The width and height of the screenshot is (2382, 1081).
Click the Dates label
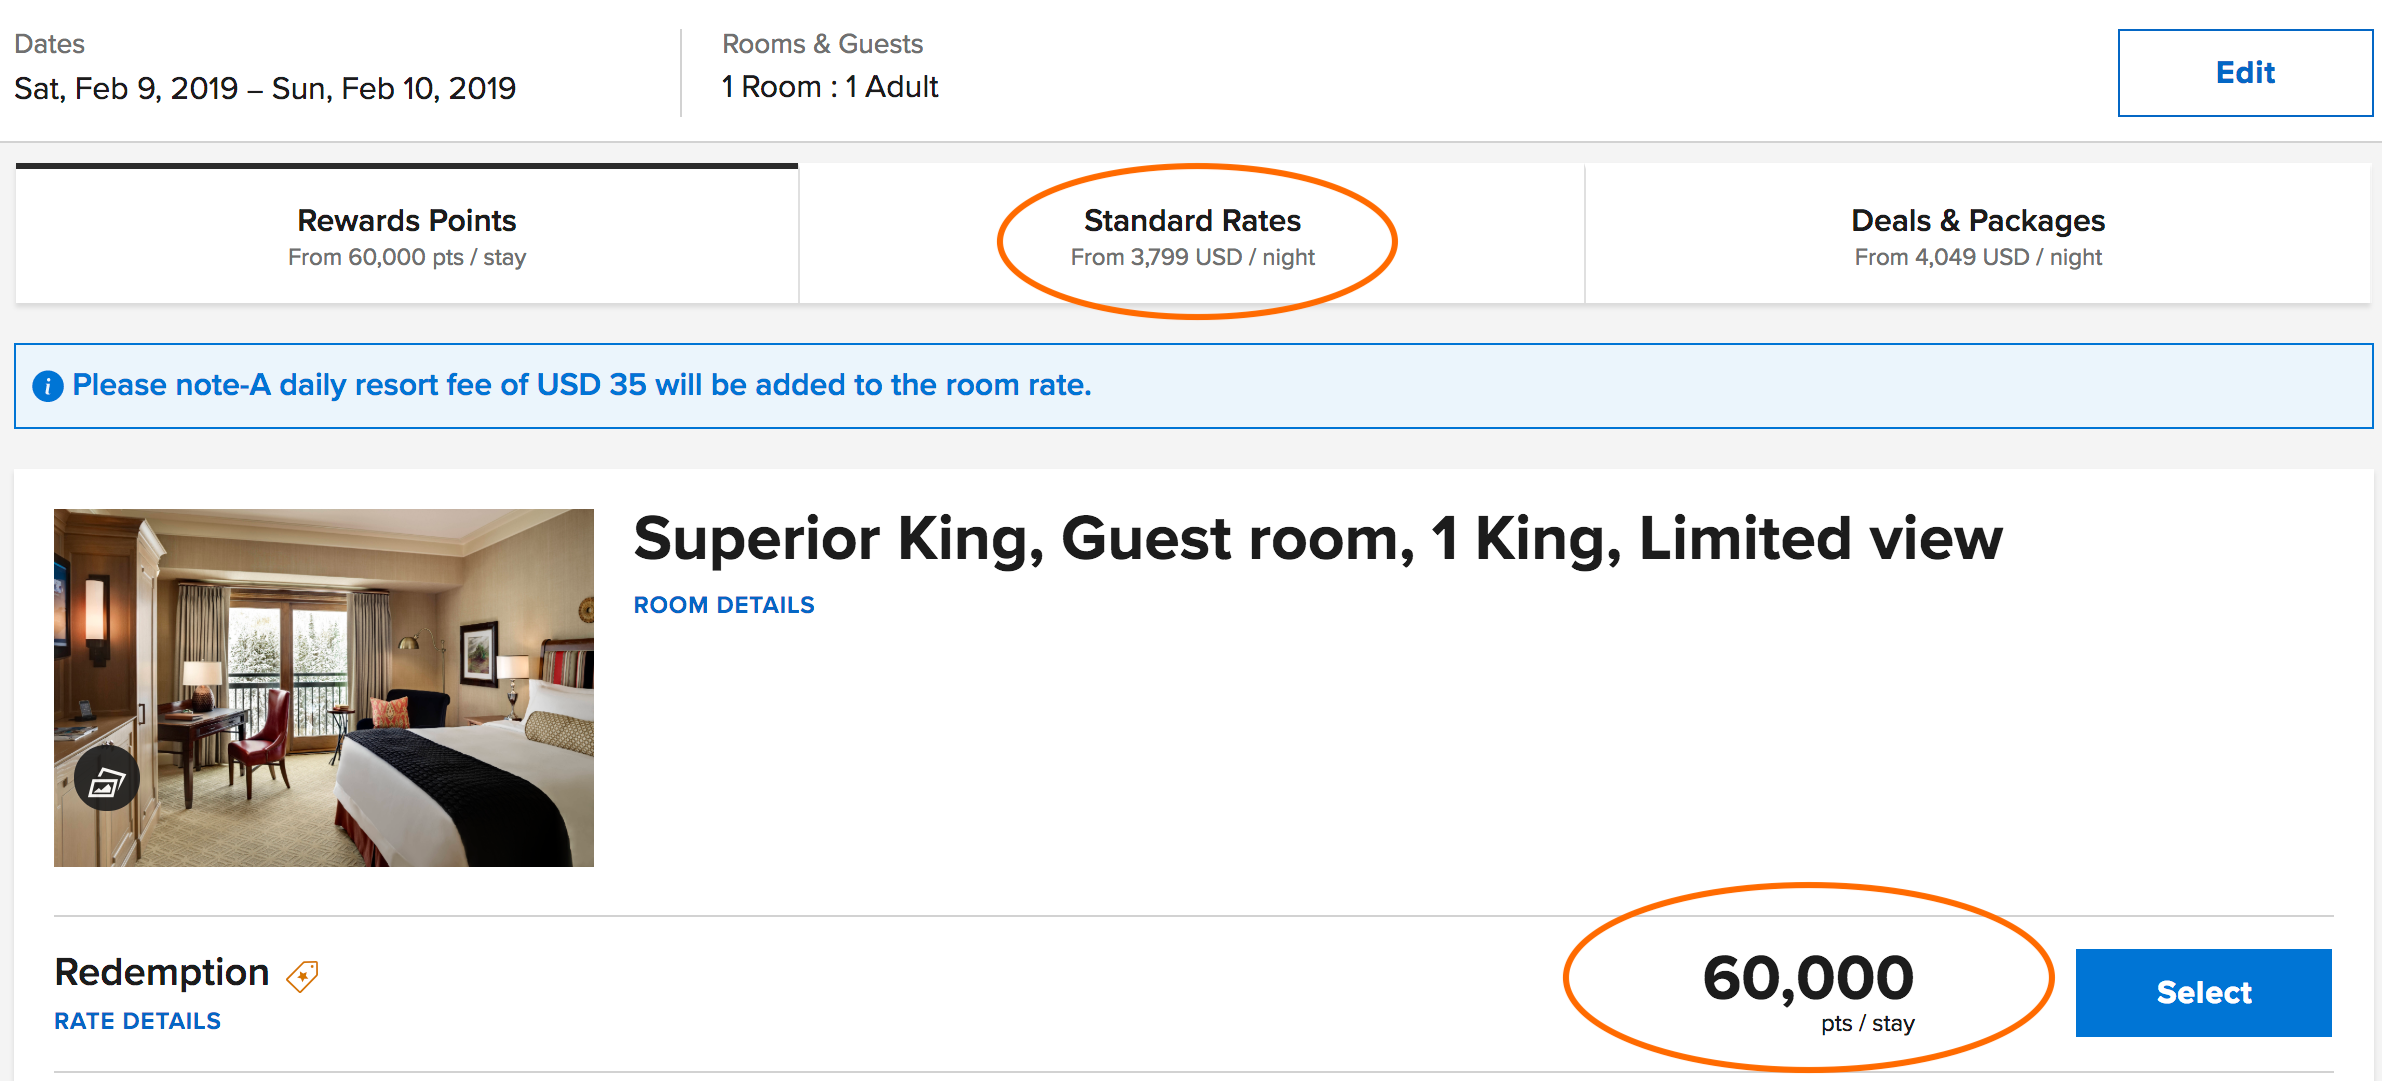[49, 44]
